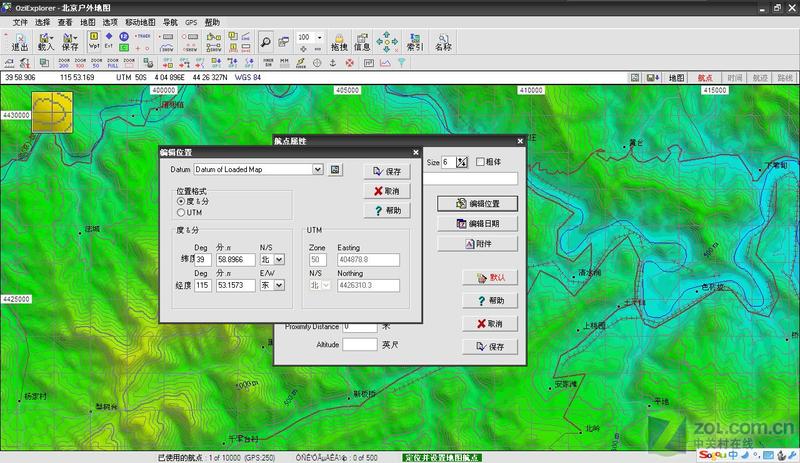Viewport: 800px width, 463px height.
Task: Click the 保存 toolbar icon in the main toolbar
Action: (x=69, y=42)
